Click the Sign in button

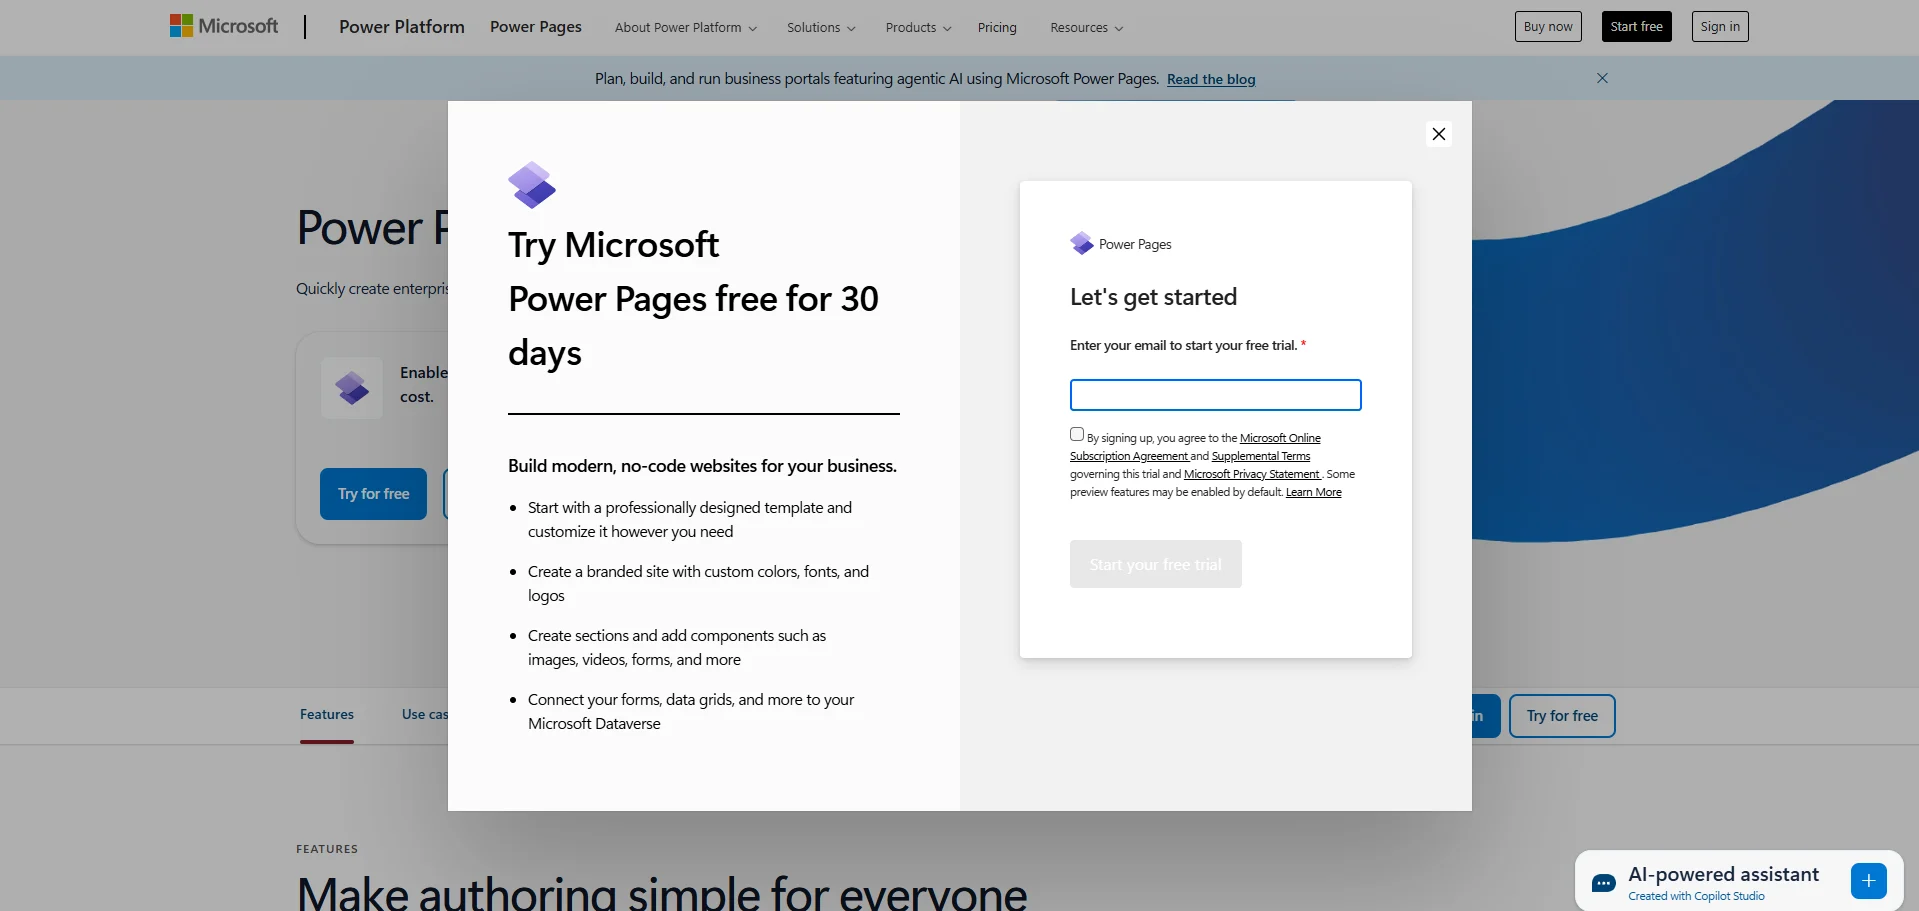click(x=1720, y=27)
